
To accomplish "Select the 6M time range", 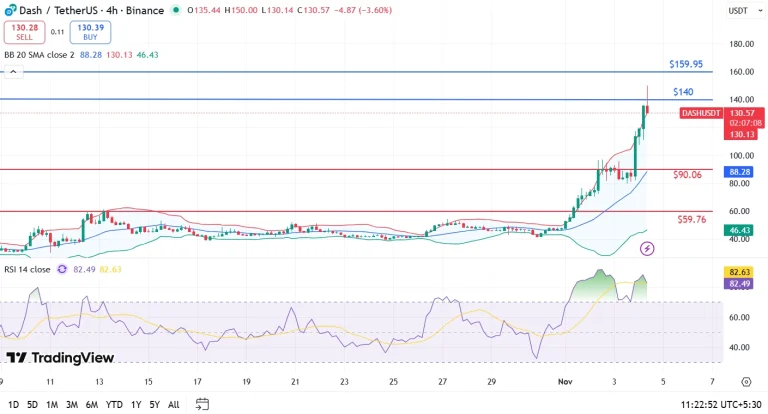I will pyautogui.click(x=91, y=404).
